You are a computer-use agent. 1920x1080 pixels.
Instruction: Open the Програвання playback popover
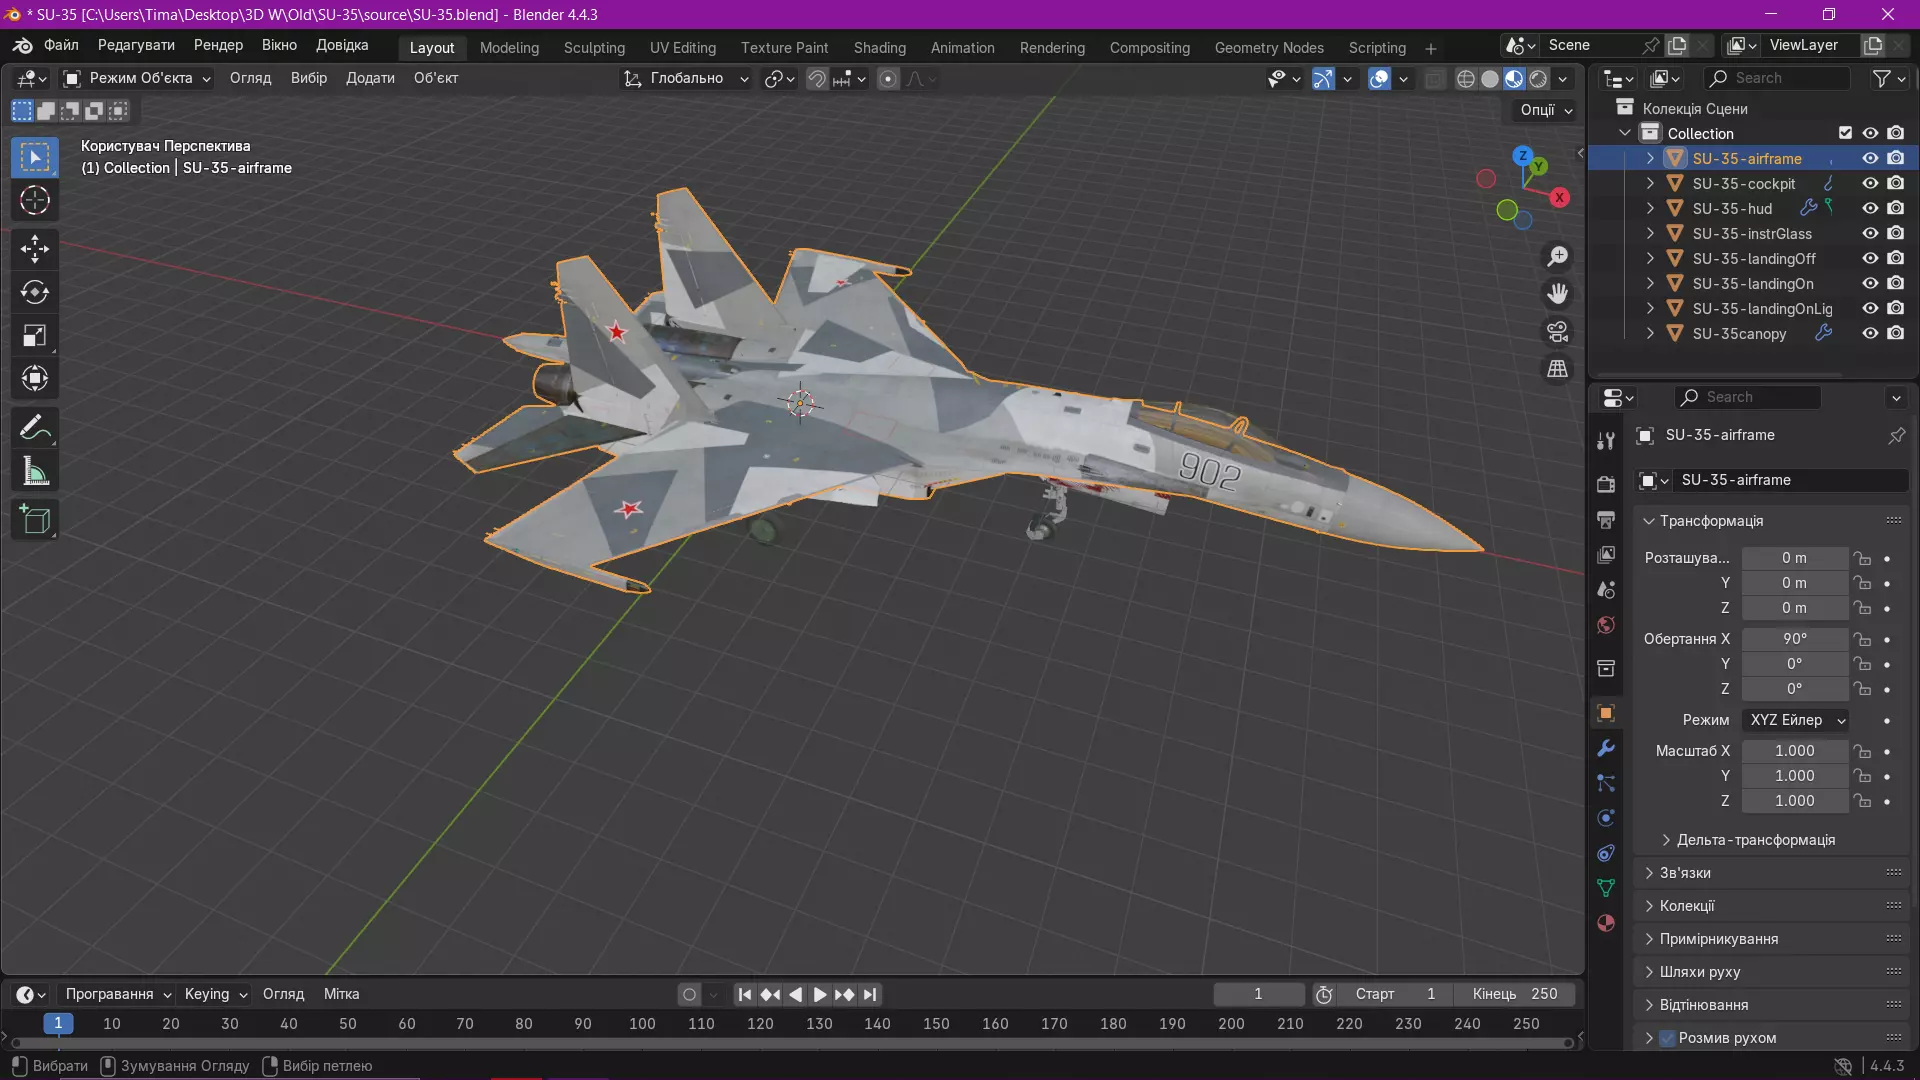coord(117,994)
